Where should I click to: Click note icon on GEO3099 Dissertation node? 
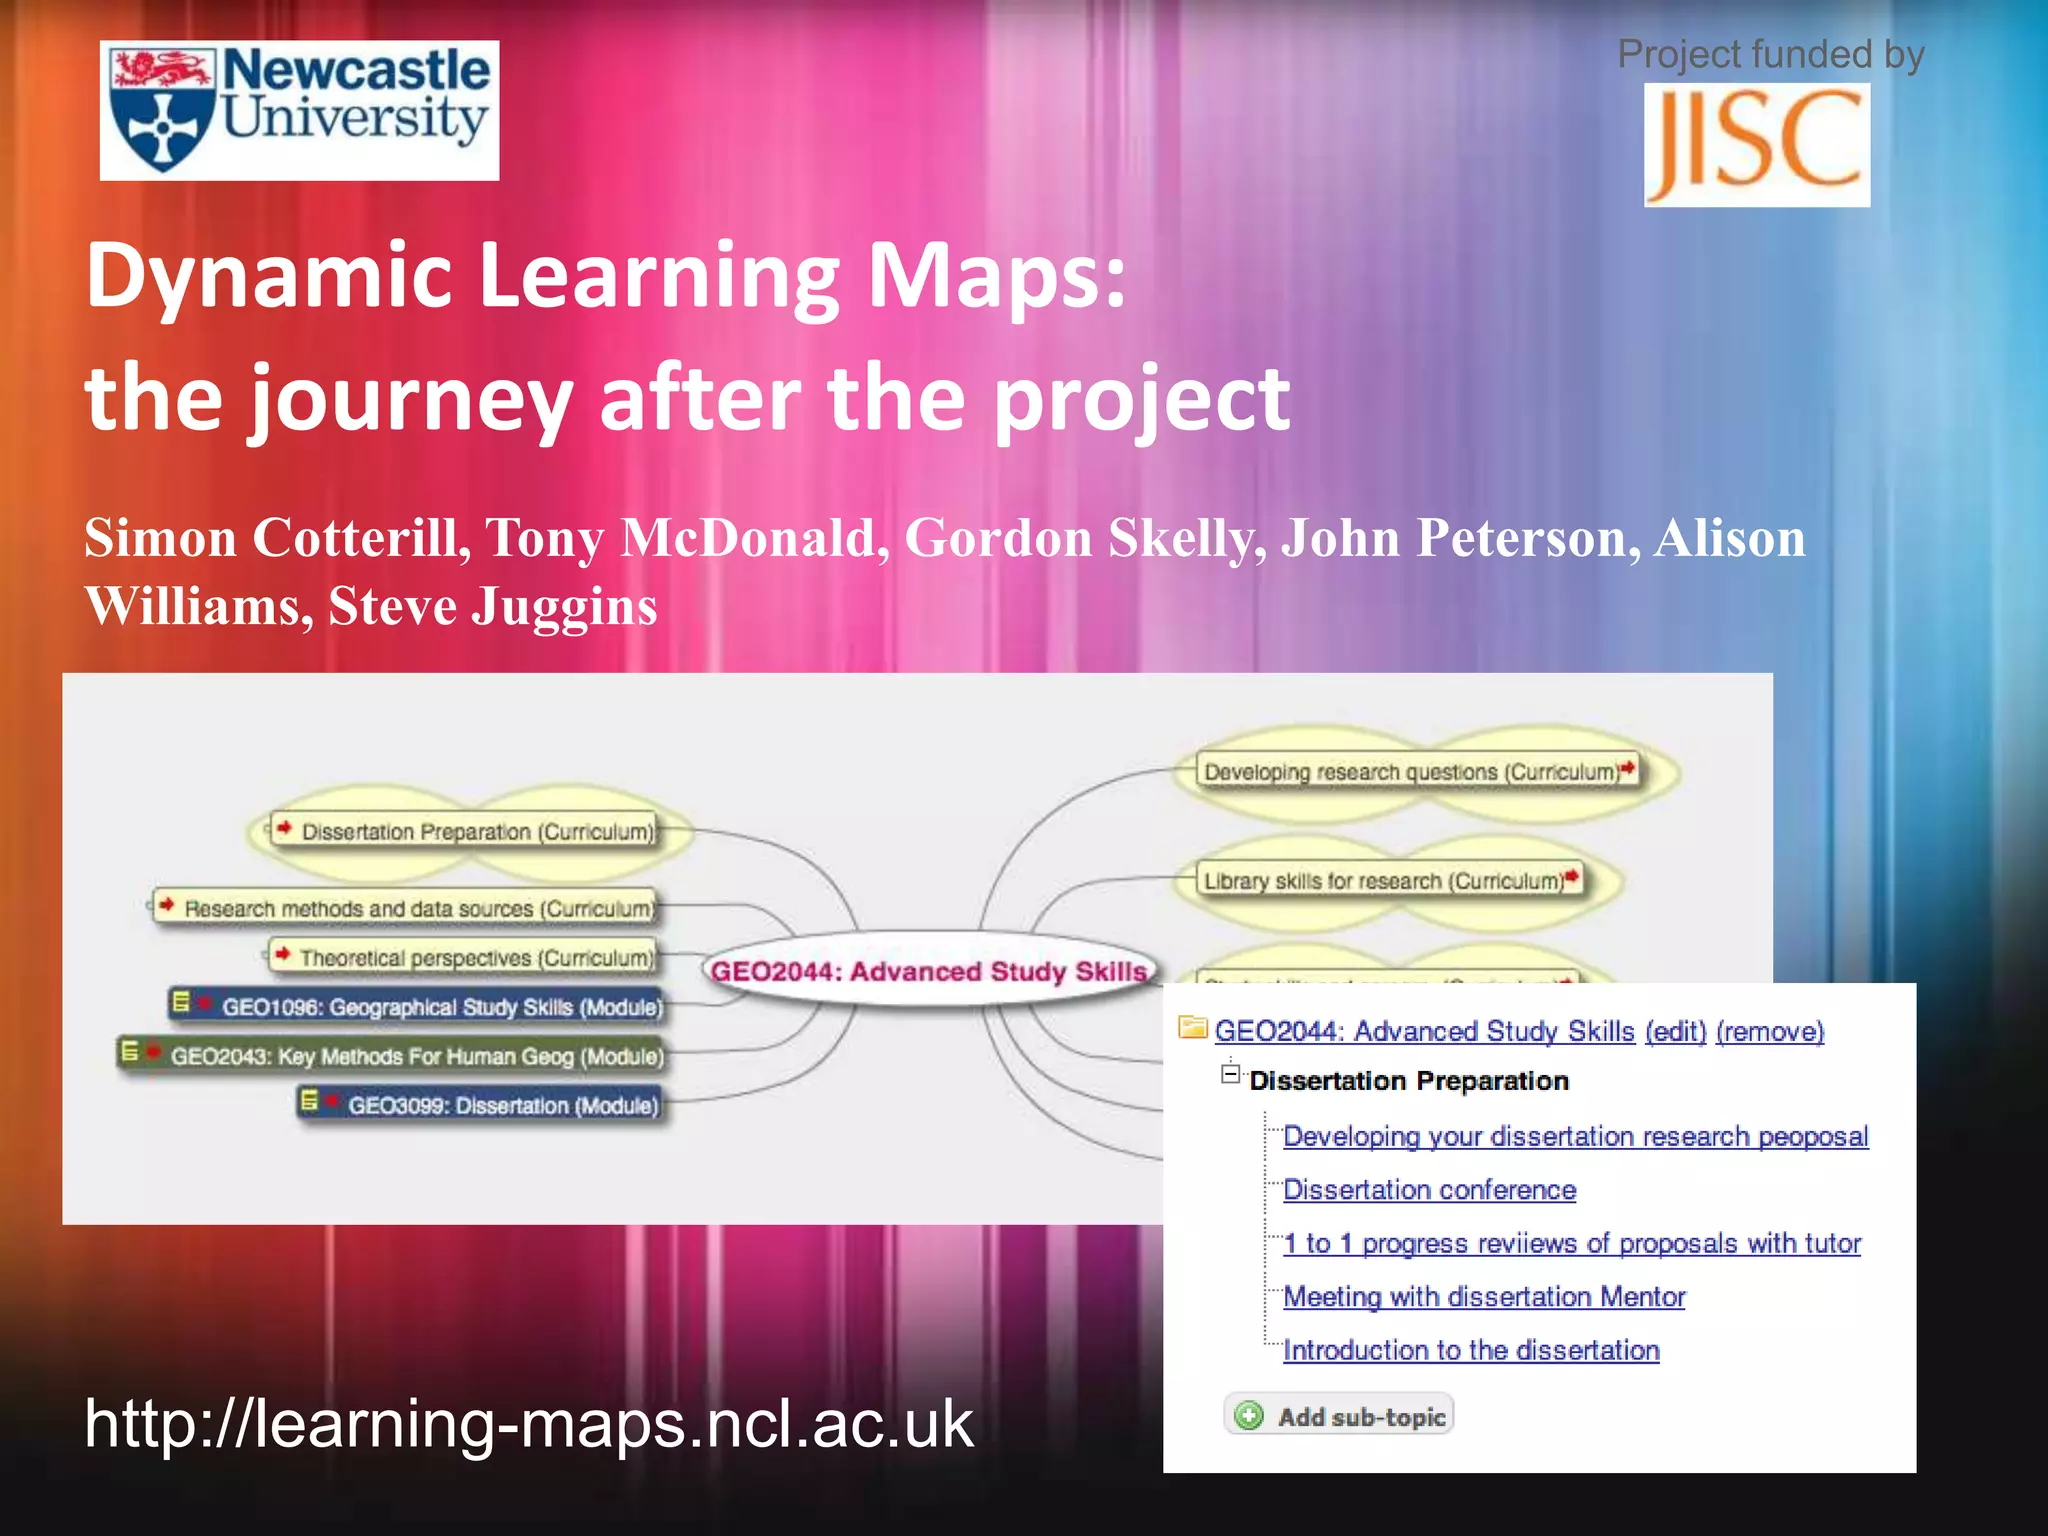(309, 1100)
